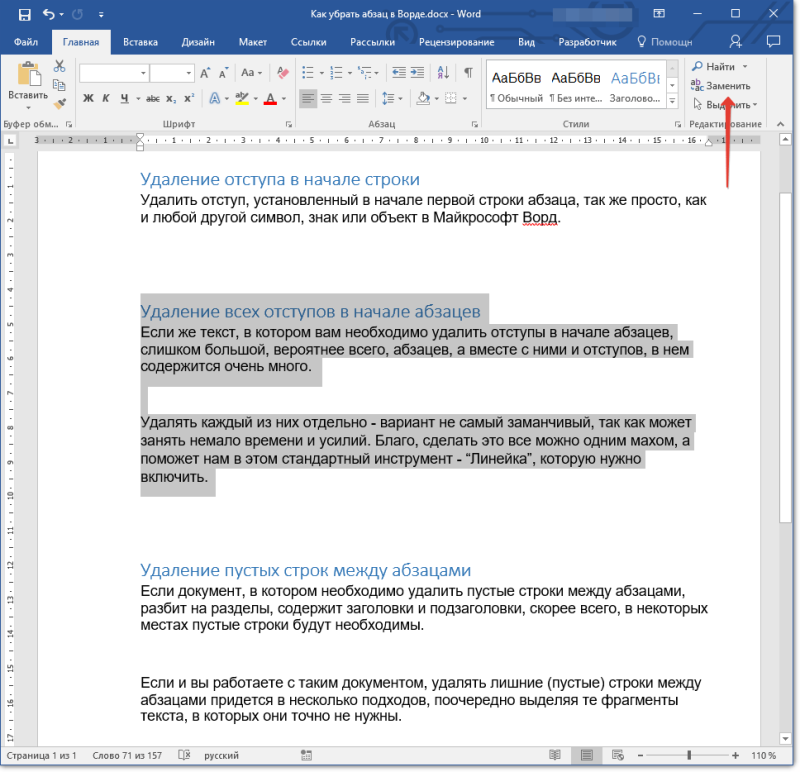Increase indent using ribbon icon

click(x=417, y=72)
